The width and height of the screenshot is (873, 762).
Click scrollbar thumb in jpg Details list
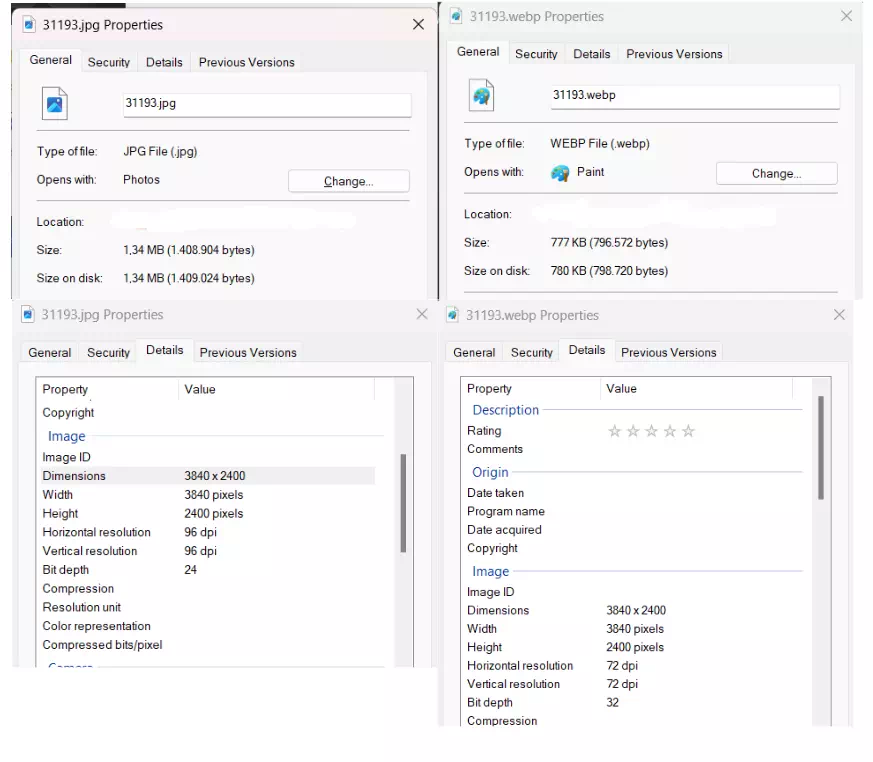point(403,502)
